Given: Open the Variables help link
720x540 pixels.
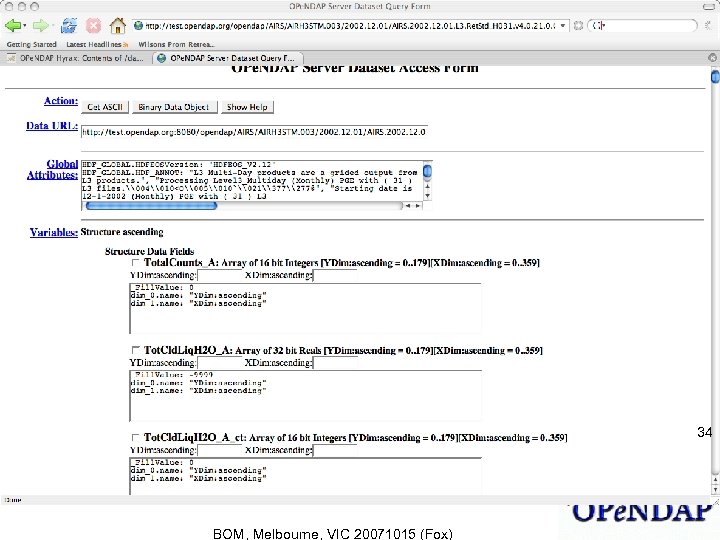Looking at the screenshot, I should pyautogui.click(x=54, y=232).
